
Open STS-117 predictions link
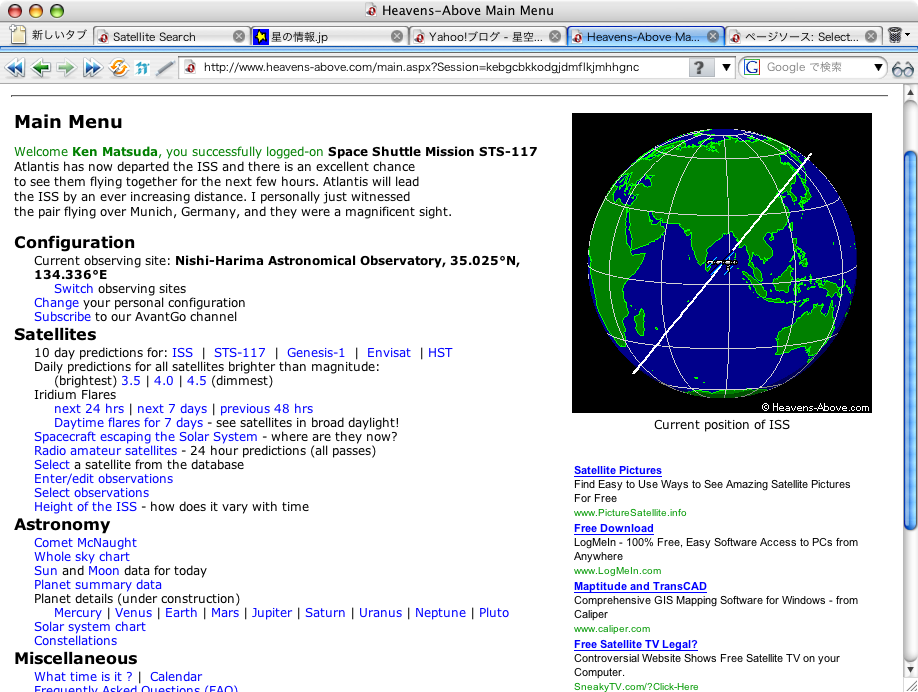click(239, 352)
